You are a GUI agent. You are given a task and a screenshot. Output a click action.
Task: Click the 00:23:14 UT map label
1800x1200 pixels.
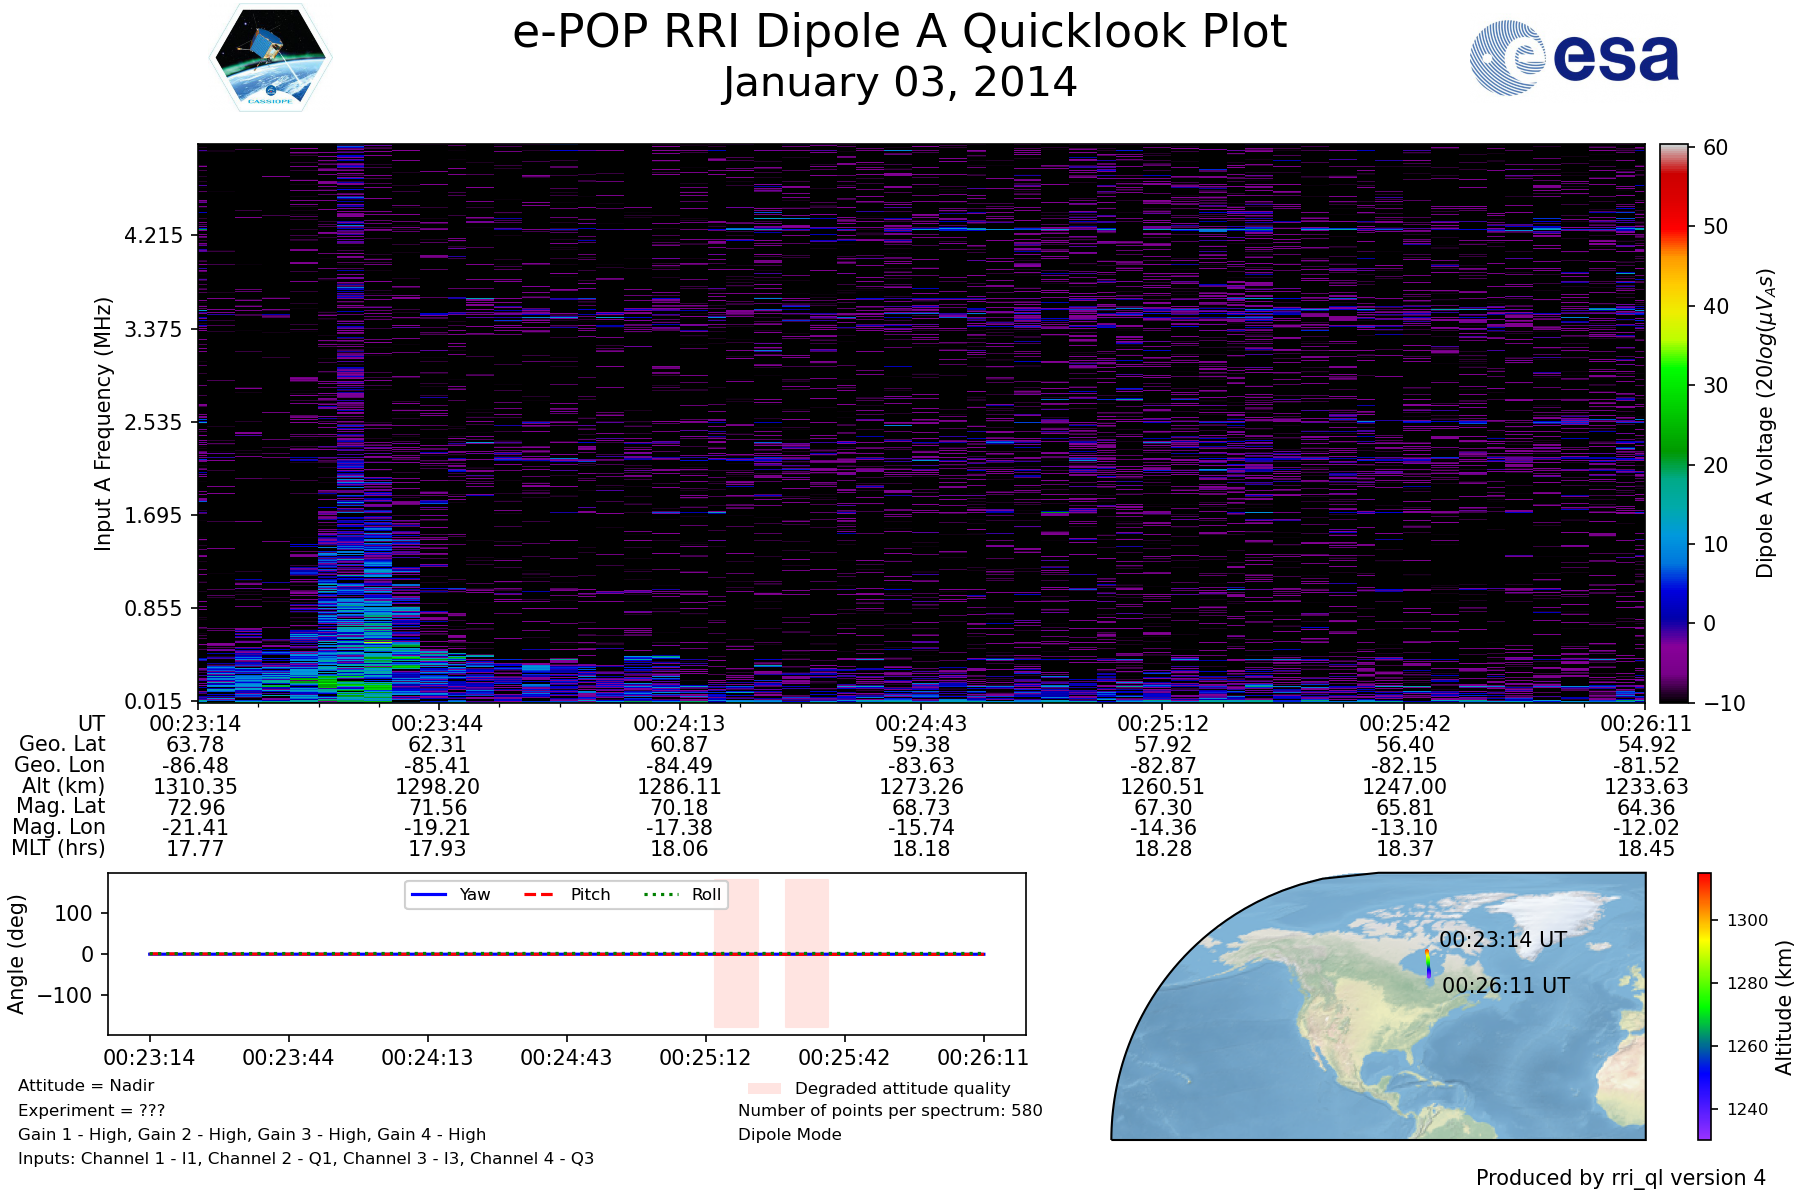tap(1502, 940)
